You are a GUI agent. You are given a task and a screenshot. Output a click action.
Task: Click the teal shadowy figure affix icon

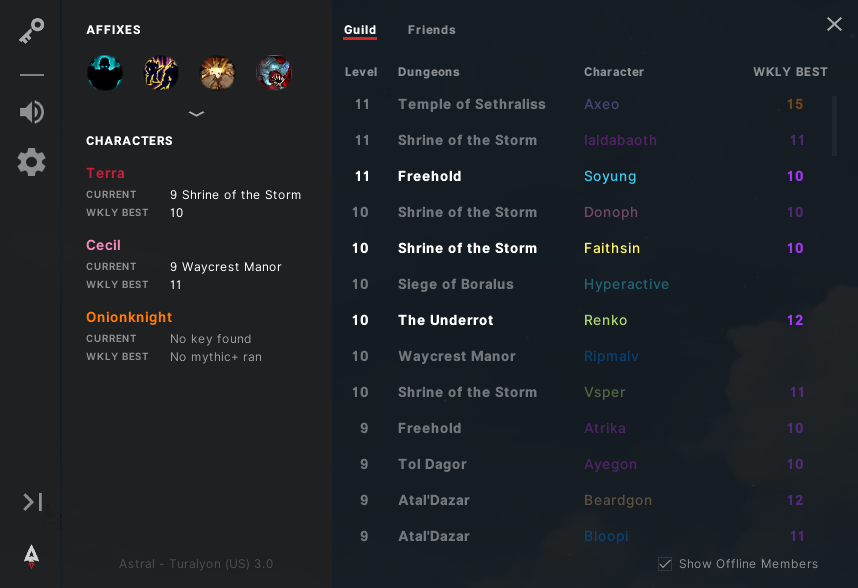point(105,73)
